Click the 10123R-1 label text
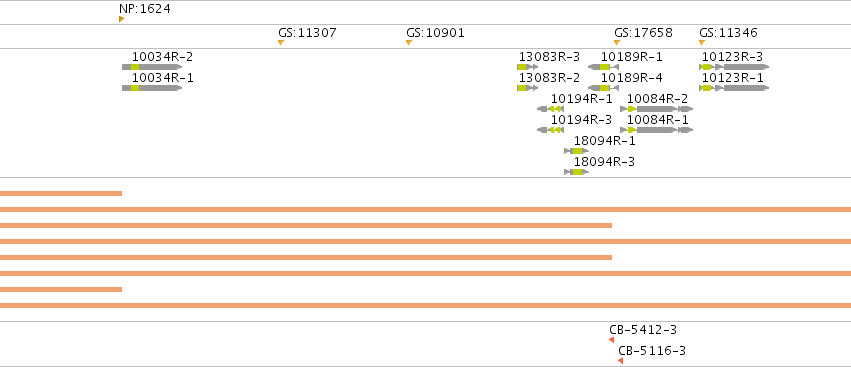 coord(733,78)
